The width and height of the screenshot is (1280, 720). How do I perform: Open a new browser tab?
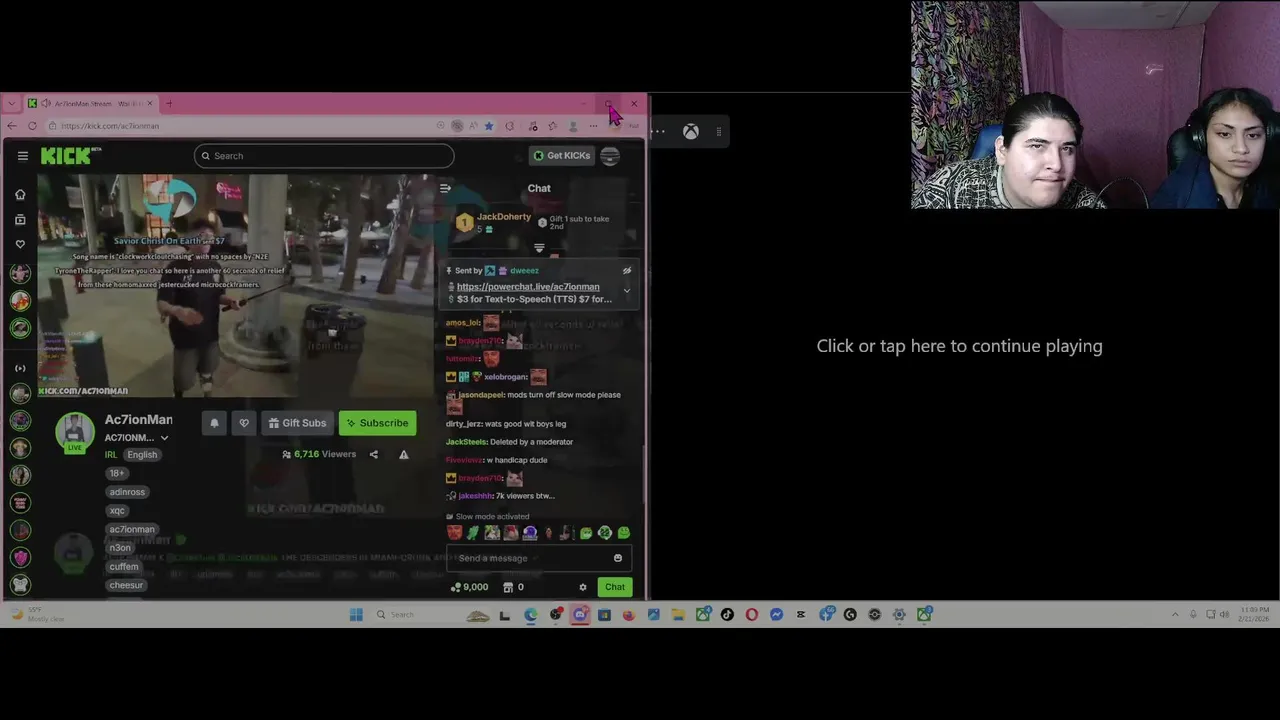point(168,104)
